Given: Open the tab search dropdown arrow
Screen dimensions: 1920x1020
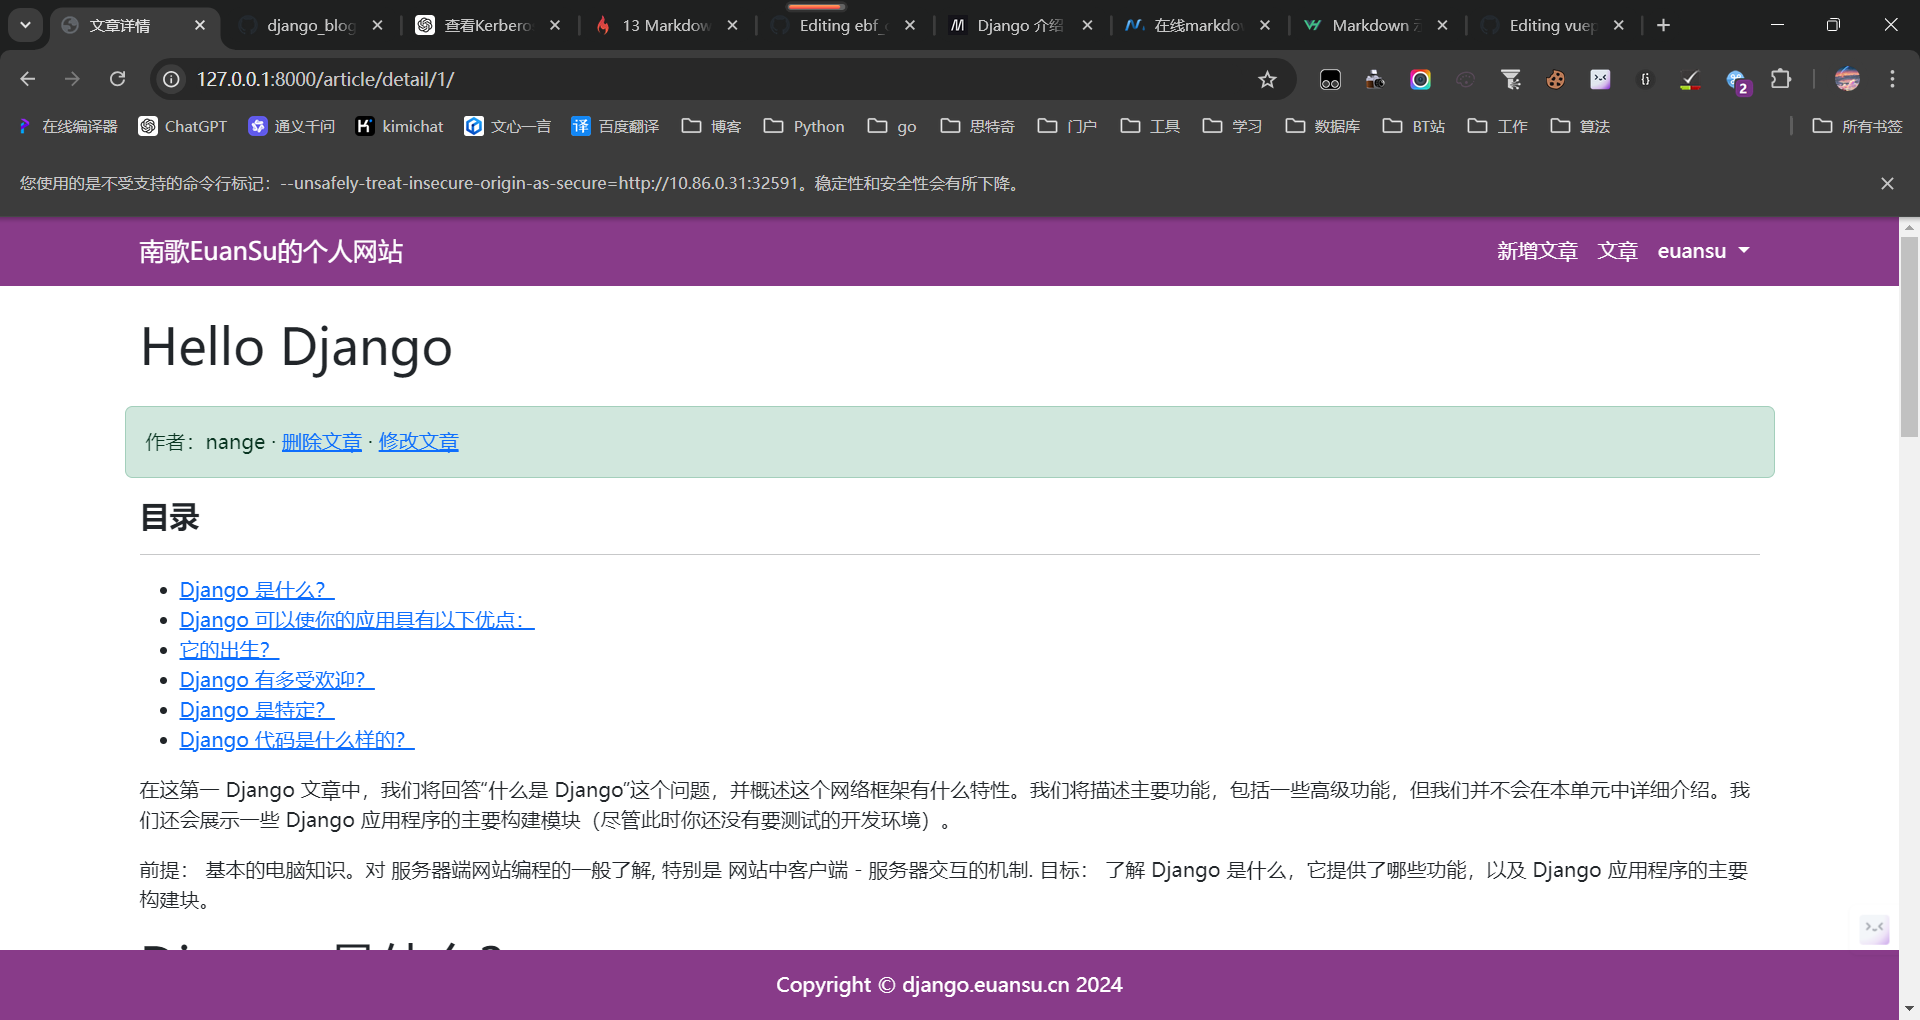Looking at the screenshot, I should coord(25,25).
